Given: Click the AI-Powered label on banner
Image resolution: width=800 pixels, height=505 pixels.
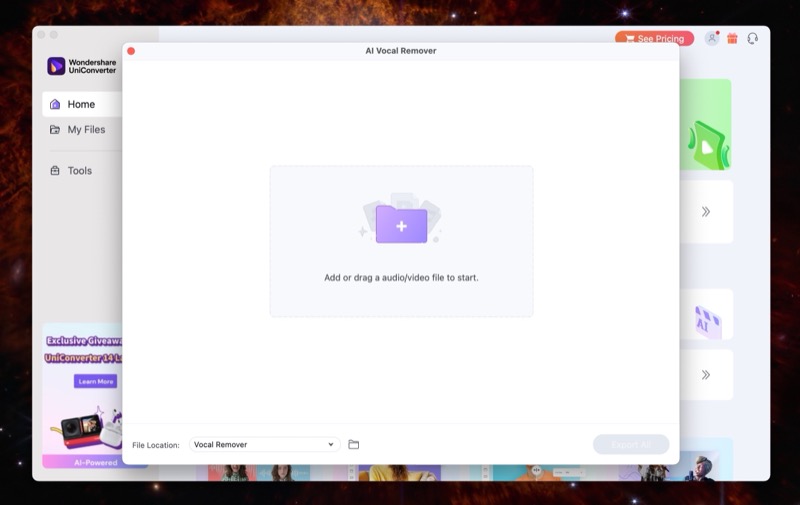Looking at the screenshot, I should coord(95,463).
